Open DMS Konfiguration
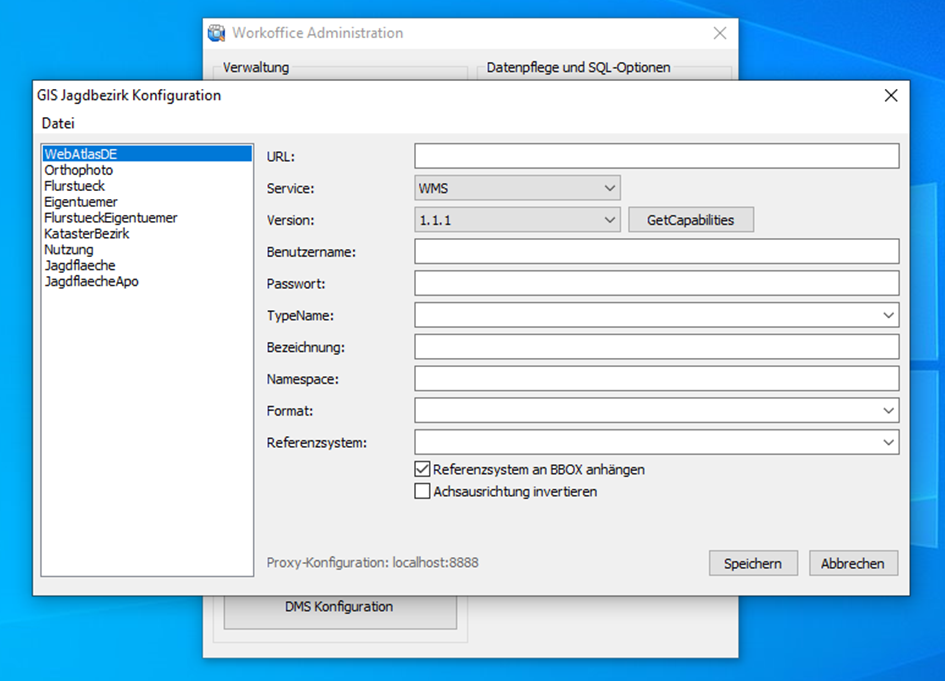The image size is (945, 681). pyautogui.click(x=339, y=607)
